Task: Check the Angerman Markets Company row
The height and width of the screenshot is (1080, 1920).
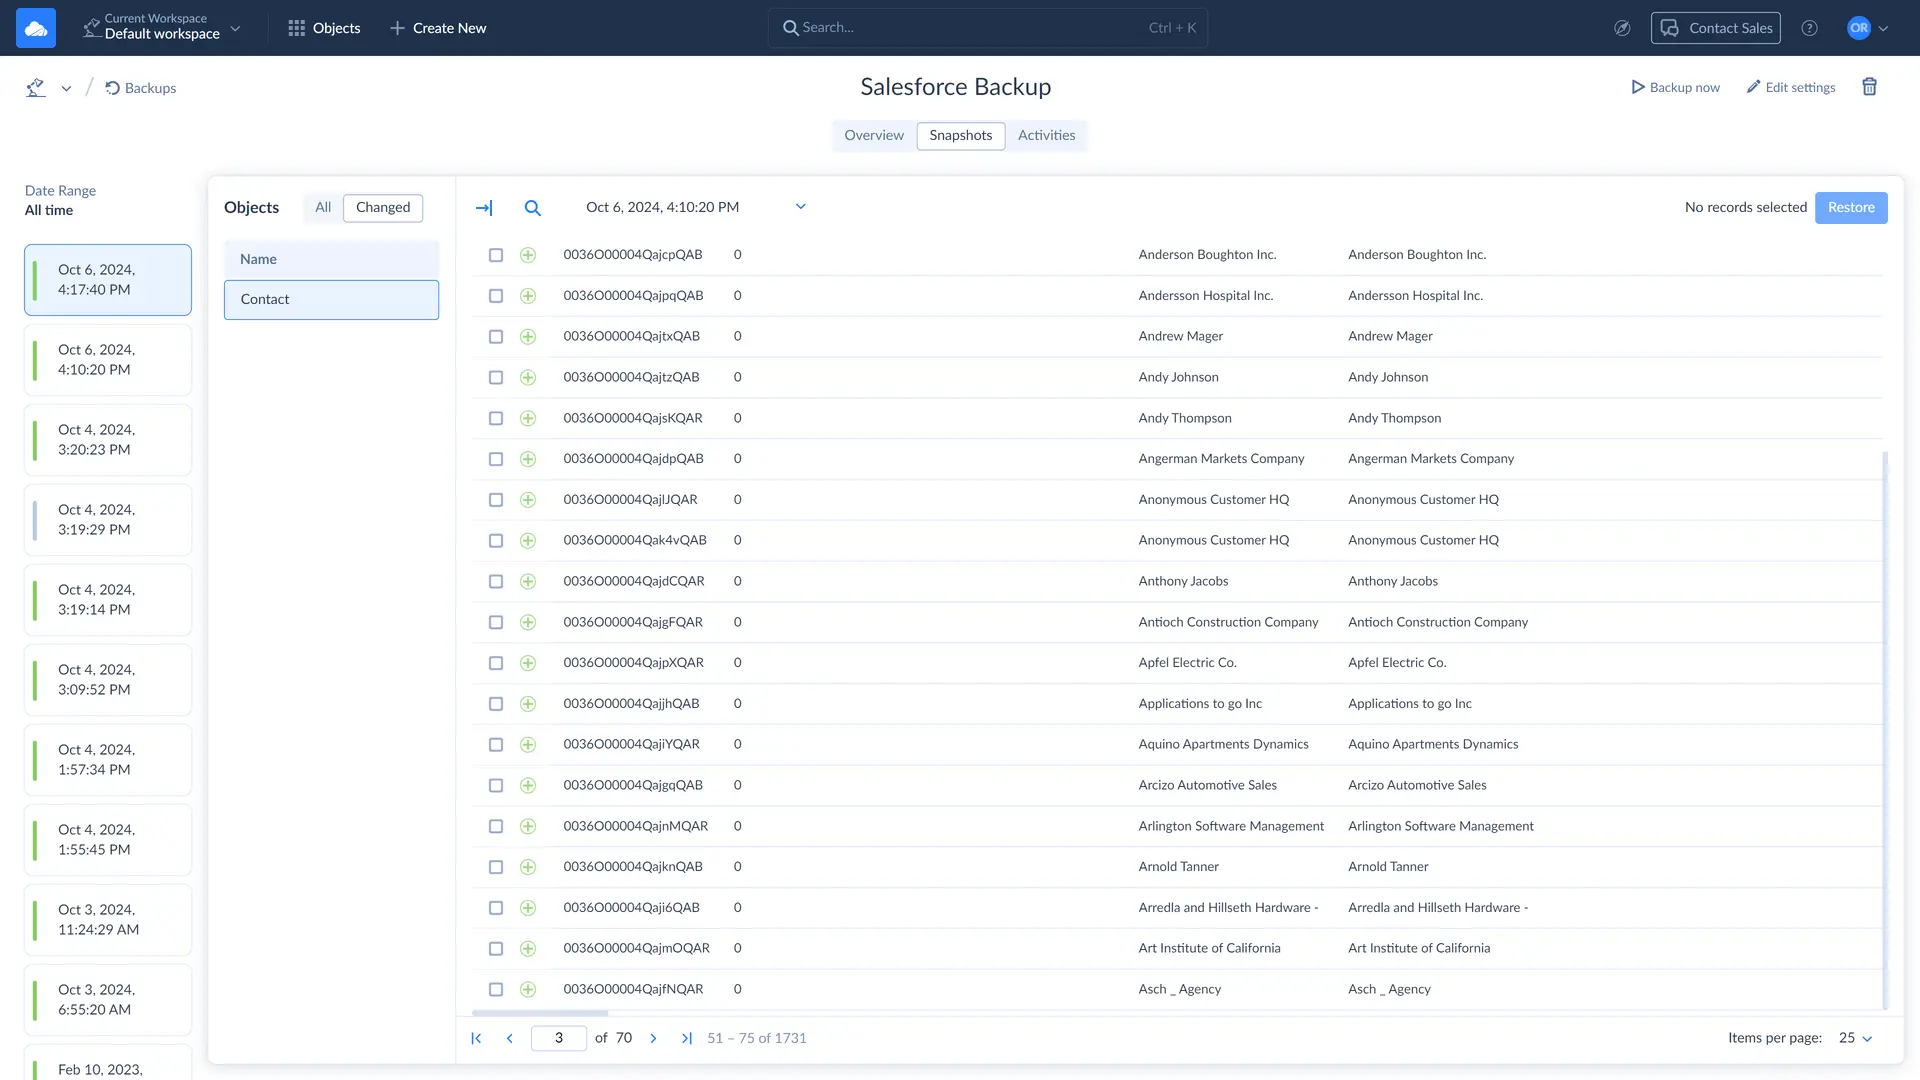Action: pos(495,459)
